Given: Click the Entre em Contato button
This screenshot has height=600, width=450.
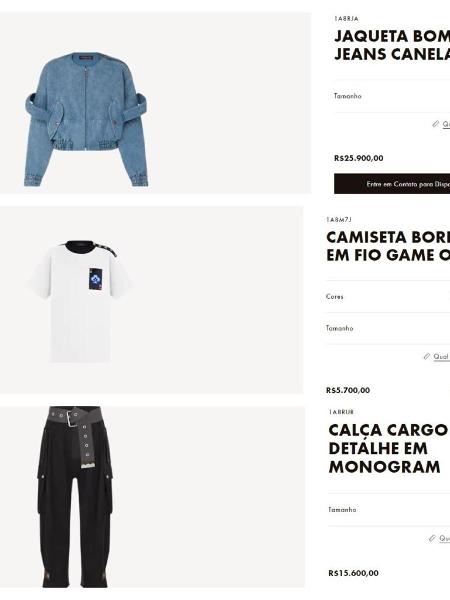Looking at the screenshot, I should (x=392, y=184).
